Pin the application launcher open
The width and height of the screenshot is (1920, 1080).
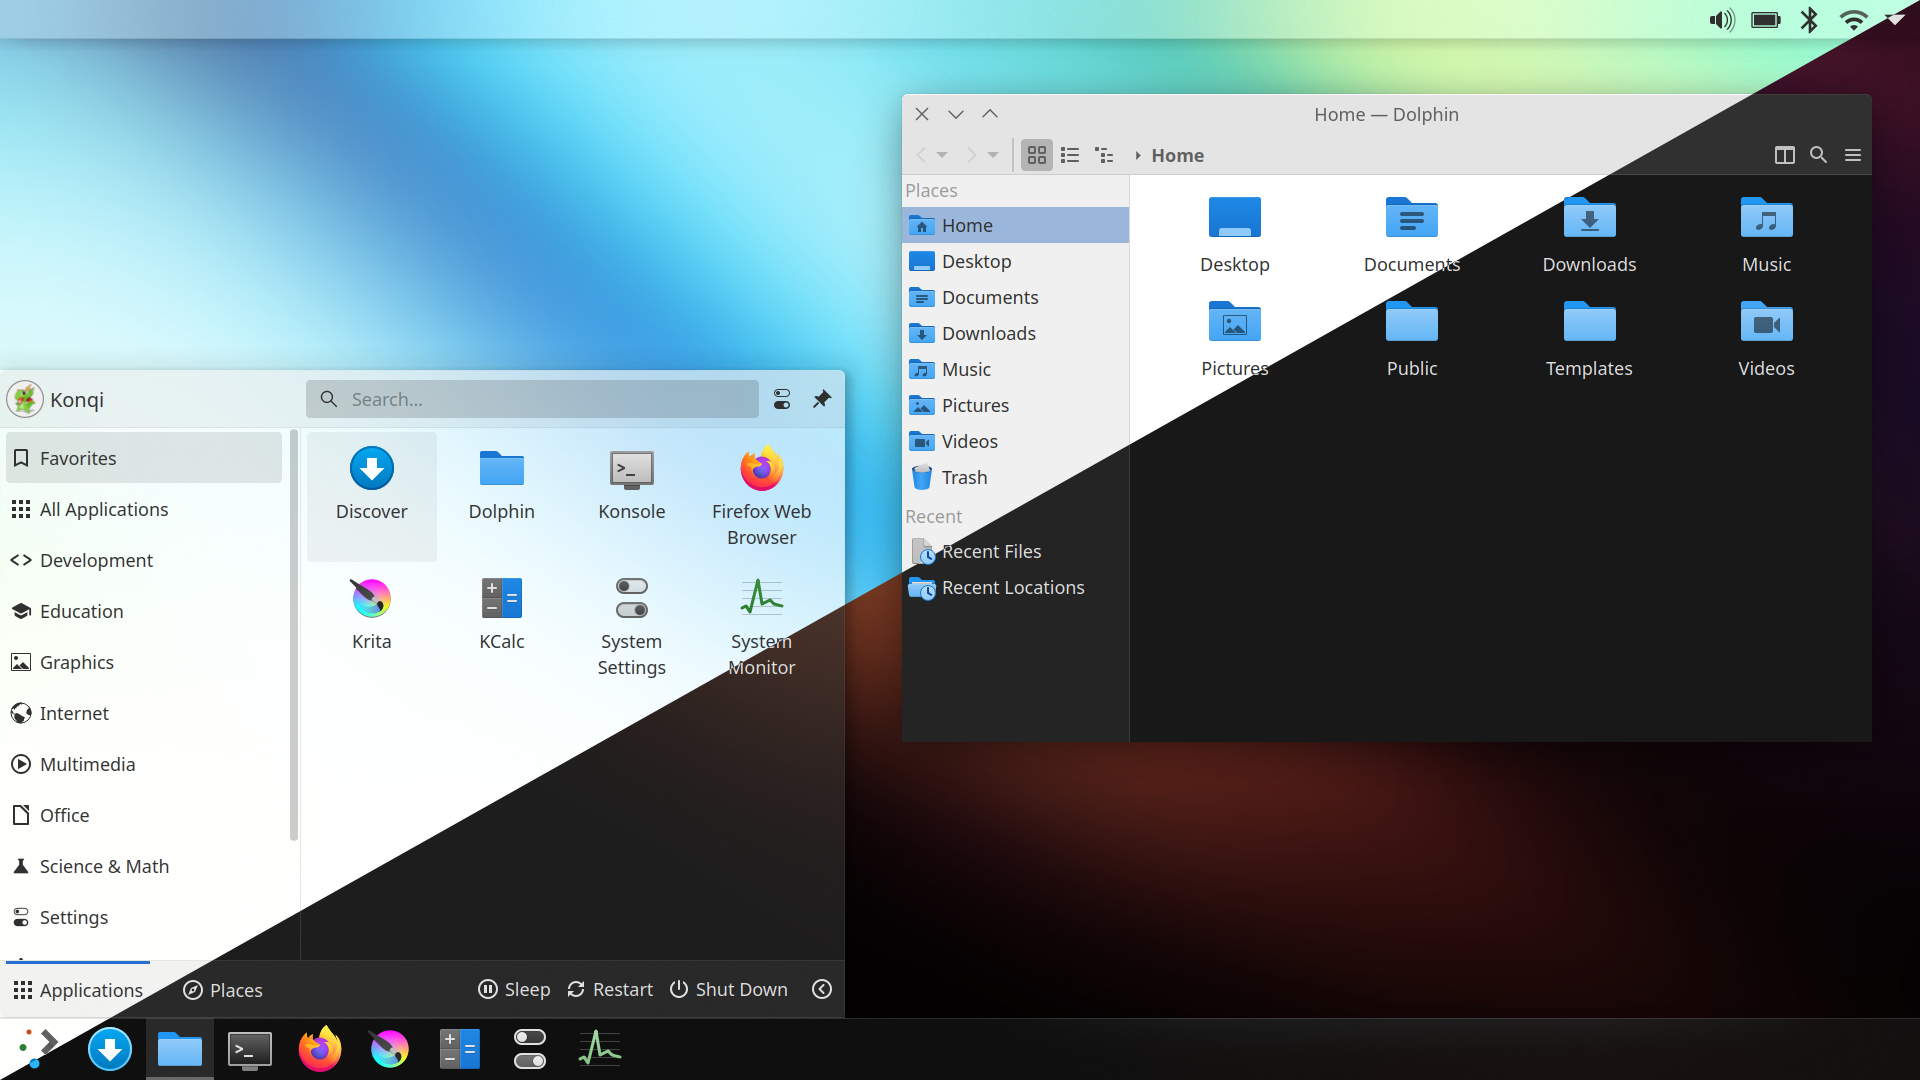(x=822, y=399)
